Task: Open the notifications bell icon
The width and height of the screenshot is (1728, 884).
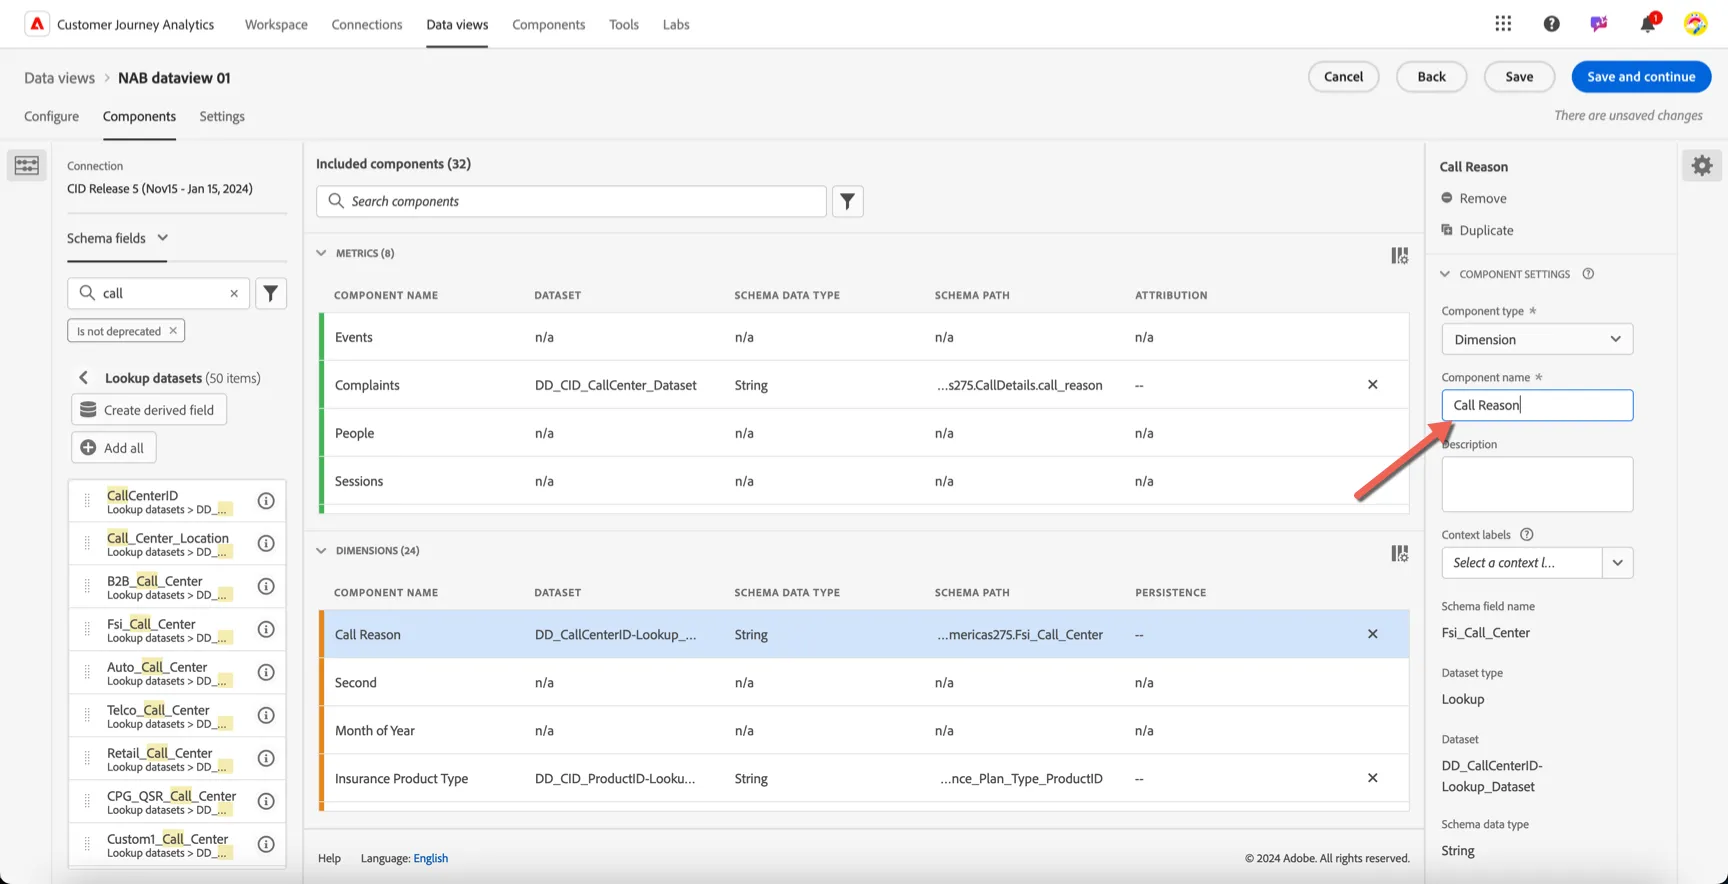Action: [1648, 23]
